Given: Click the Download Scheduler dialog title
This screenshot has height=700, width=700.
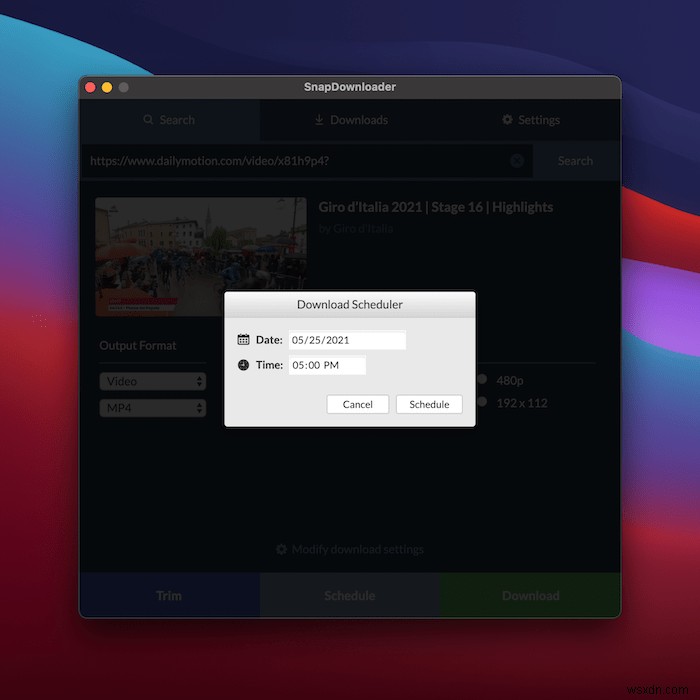Looking at the screenshot, I should point(350,304).
